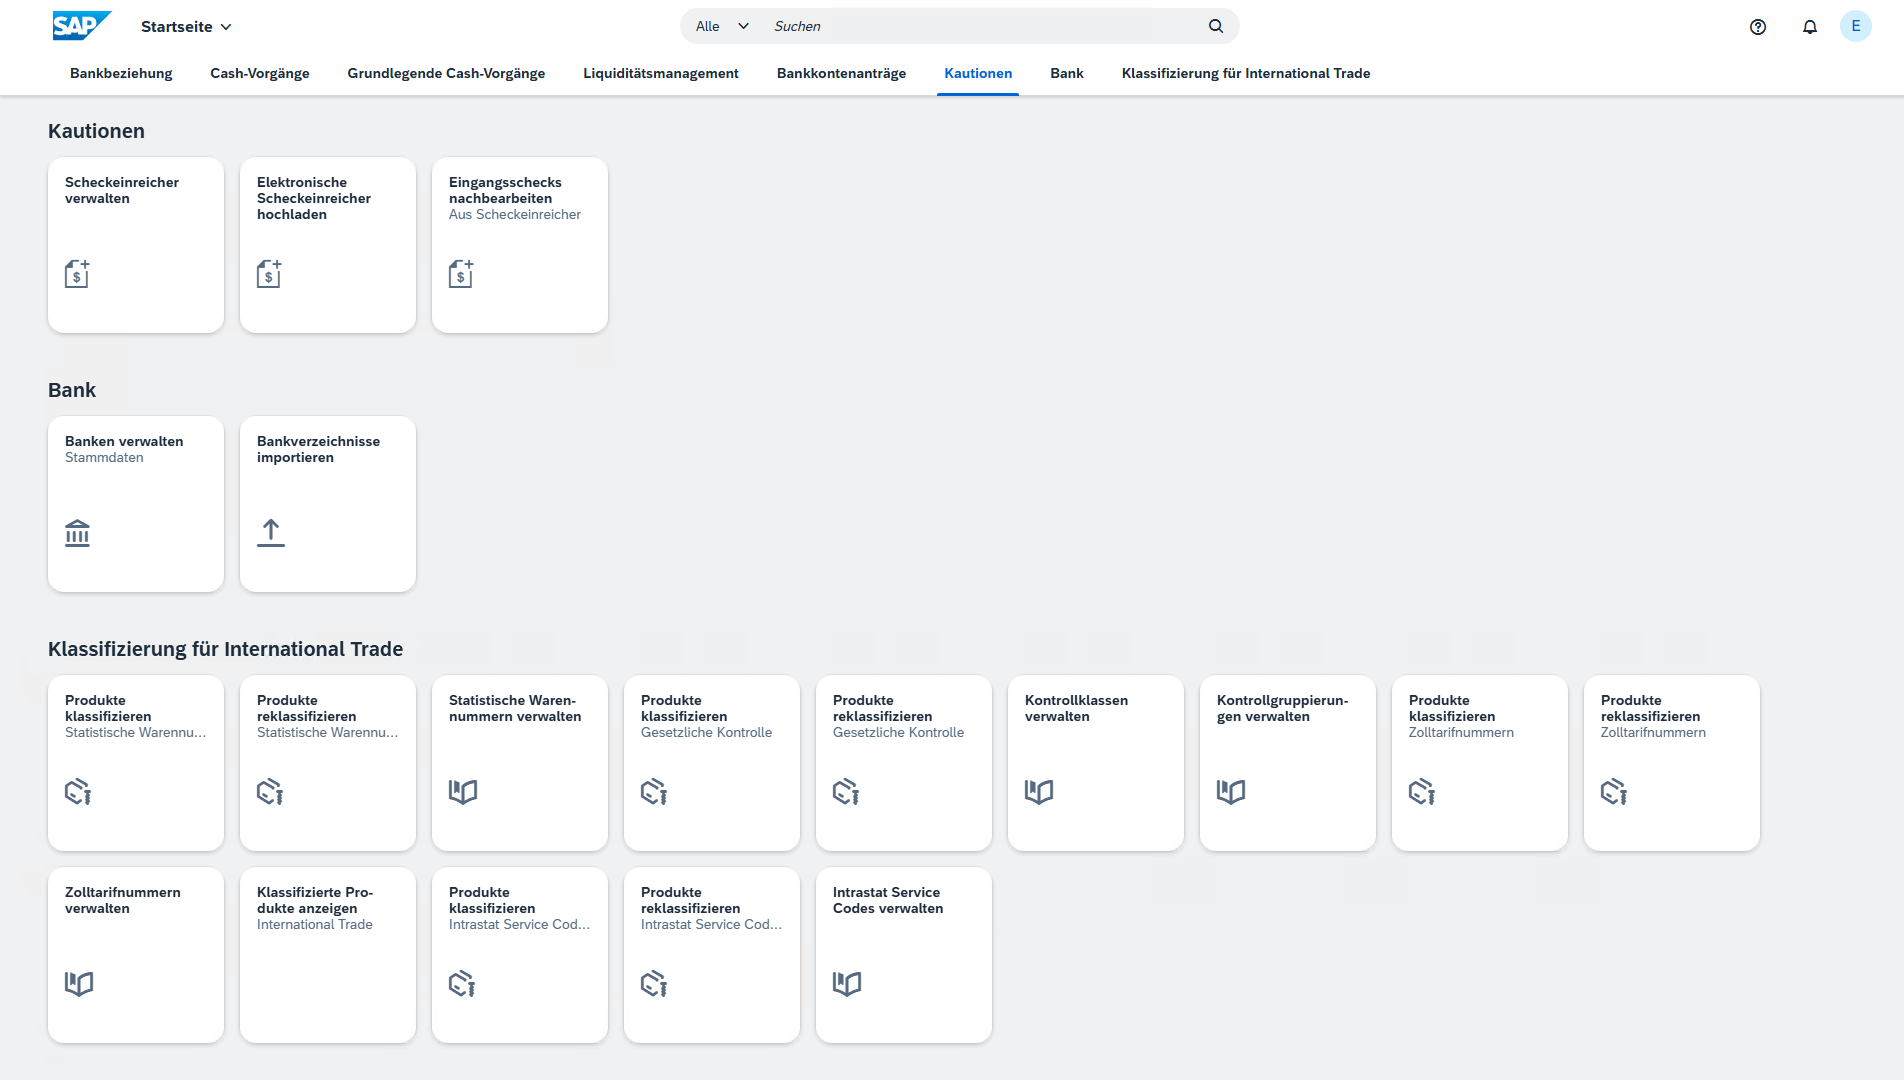This screenshot has height=1080, width=1904.
Task: Select the Bankkontenanträge tab
Action: [x=841, y=73]
